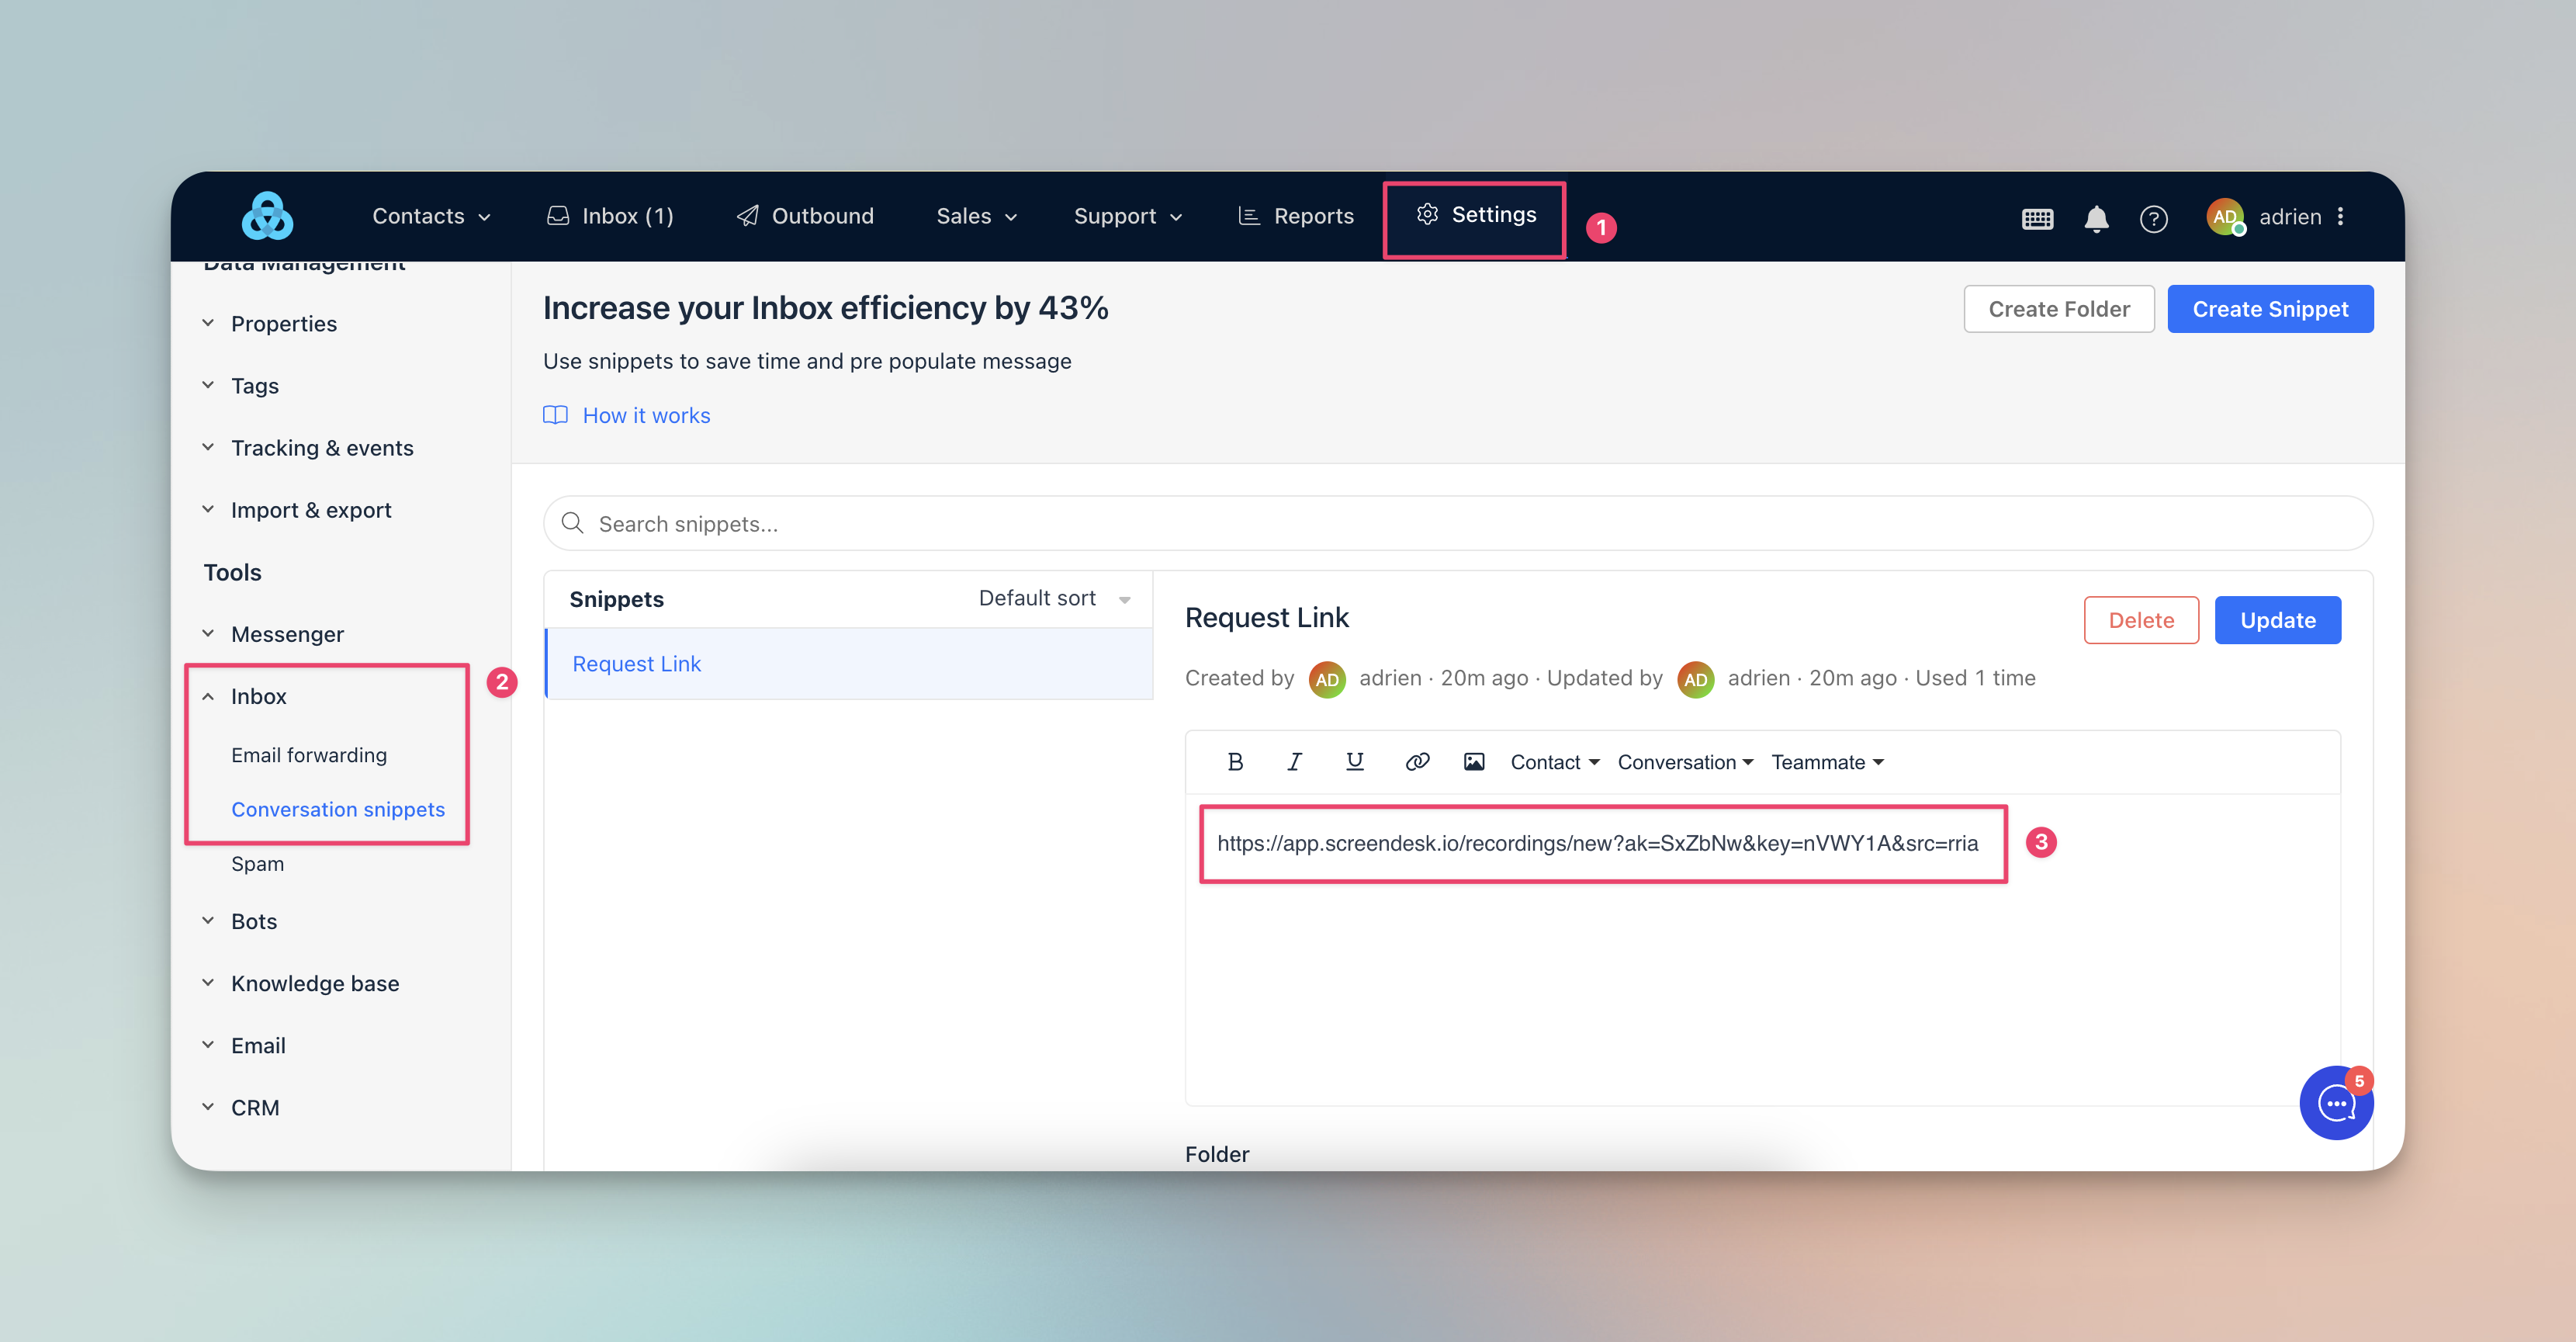Open the How it works link
Image resolution: width=2576 pixels, height=1342 pixels.
coord(645,415)
